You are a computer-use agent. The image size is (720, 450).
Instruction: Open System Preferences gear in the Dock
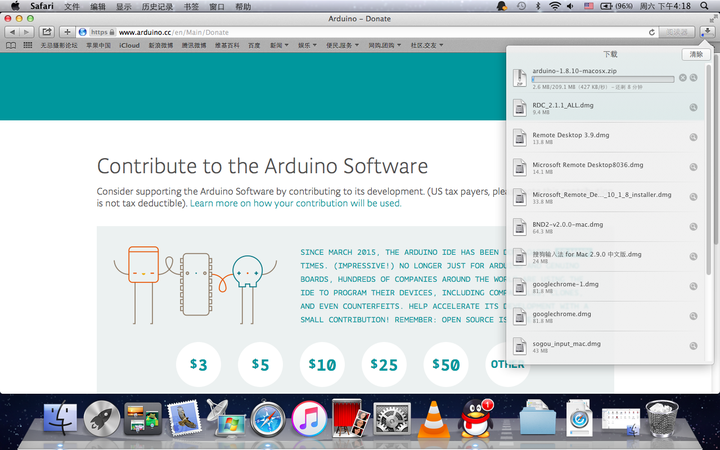(392, 419)
